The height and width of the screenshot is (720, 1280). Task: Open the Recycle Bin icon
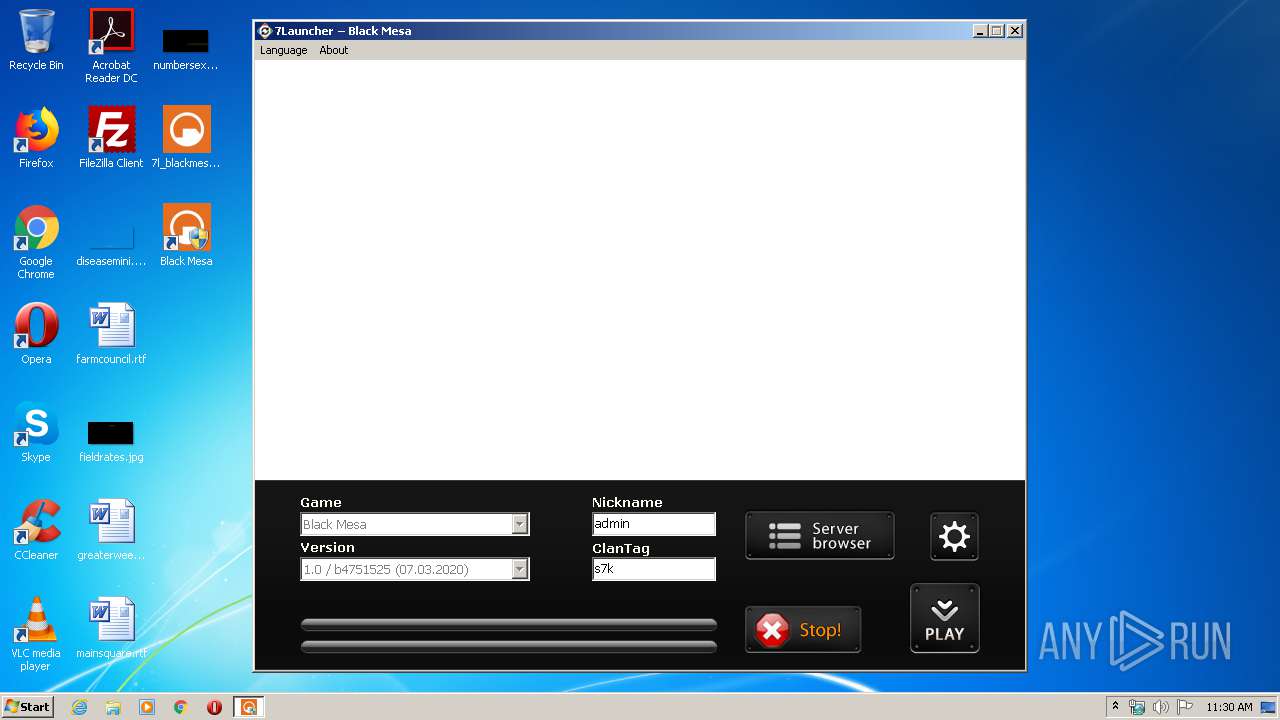point(36,40)
